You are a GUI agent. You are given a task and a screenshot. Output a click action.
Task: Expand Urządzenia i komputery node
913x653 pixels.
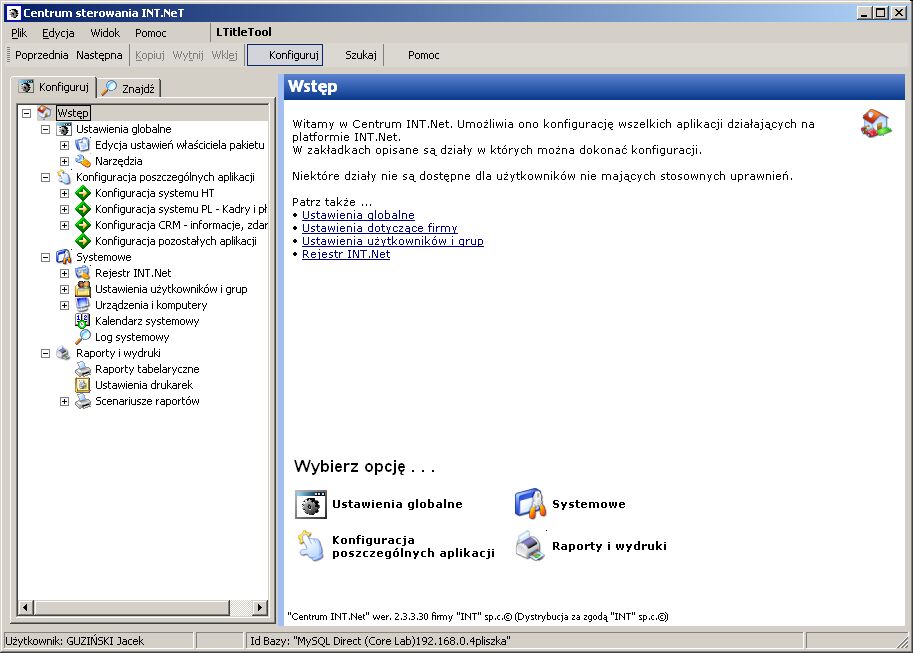click(x=65, y=305)
